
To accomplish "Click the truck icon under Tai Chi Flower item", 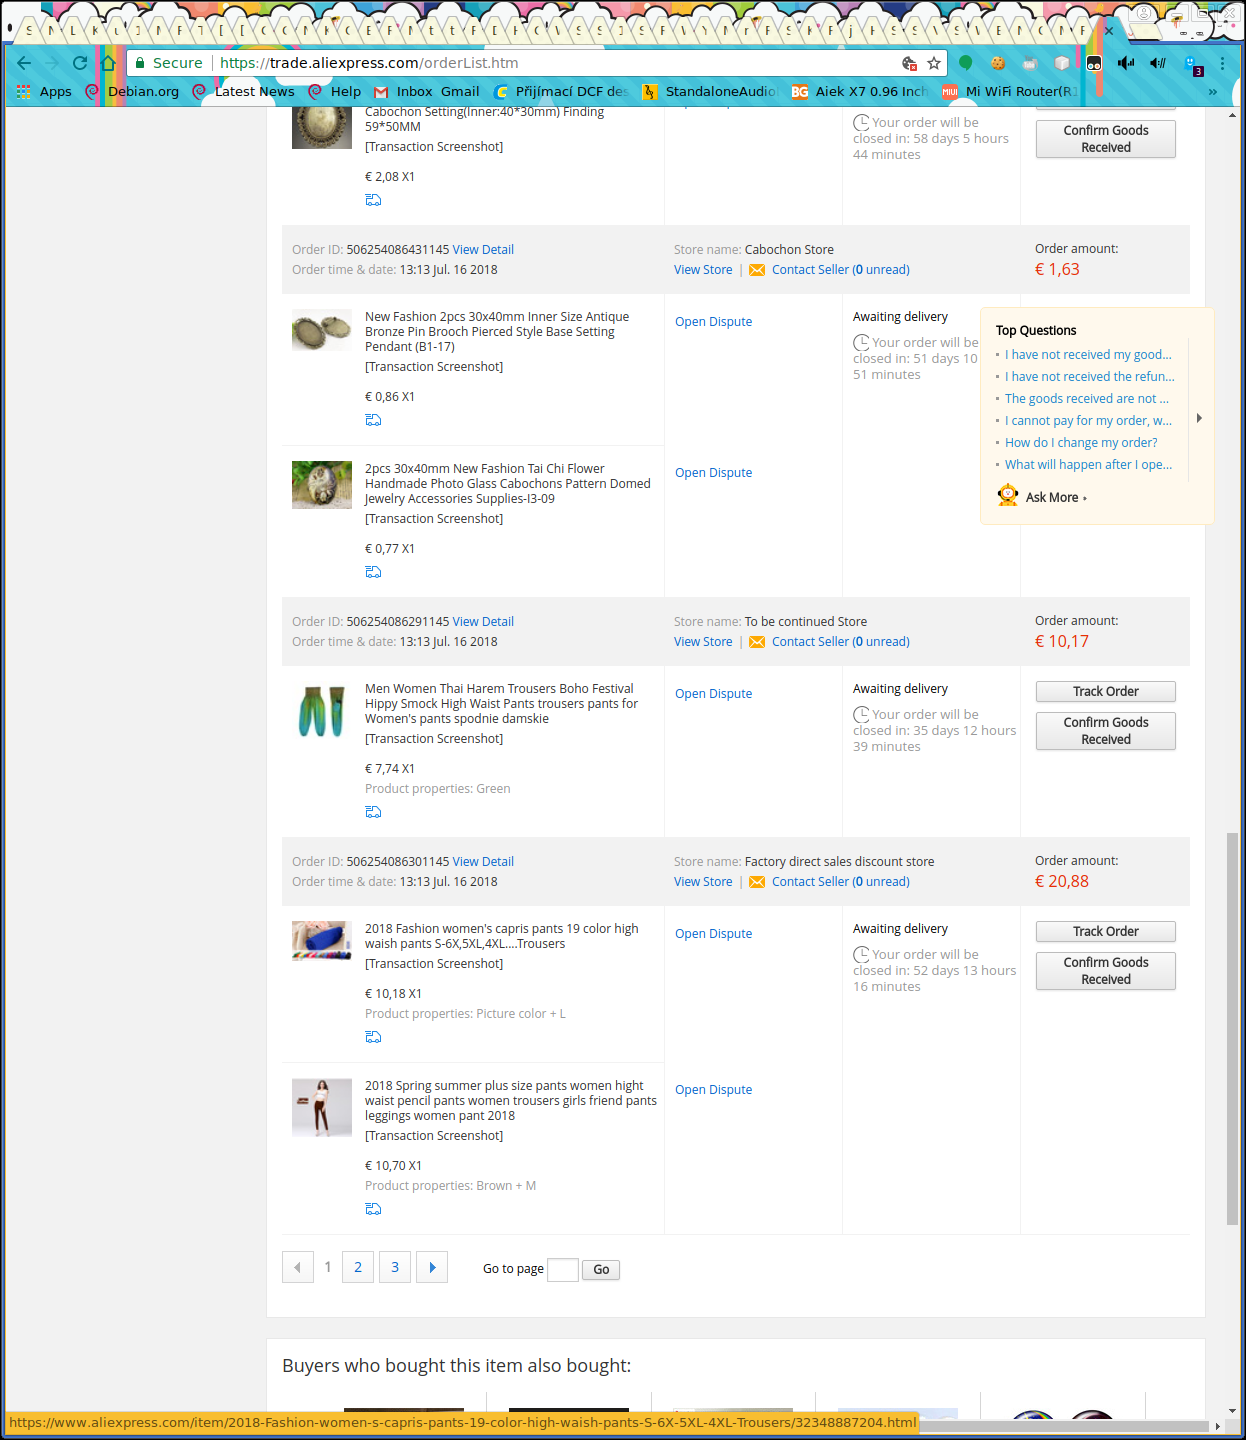I will (373, 572).
